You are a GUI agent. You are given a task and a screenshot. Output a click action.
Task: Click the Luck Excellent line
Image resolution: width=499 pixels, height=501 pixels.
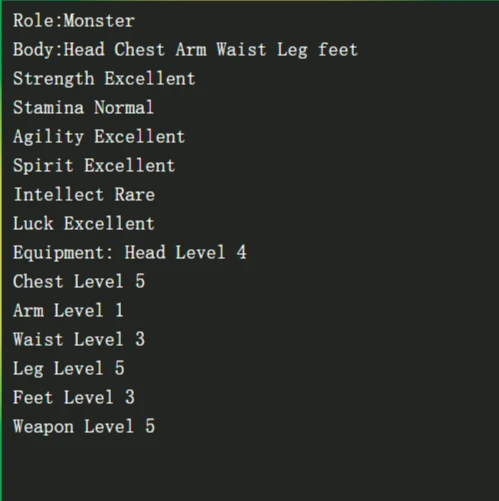pyautogui.click(x=84, y=223)
